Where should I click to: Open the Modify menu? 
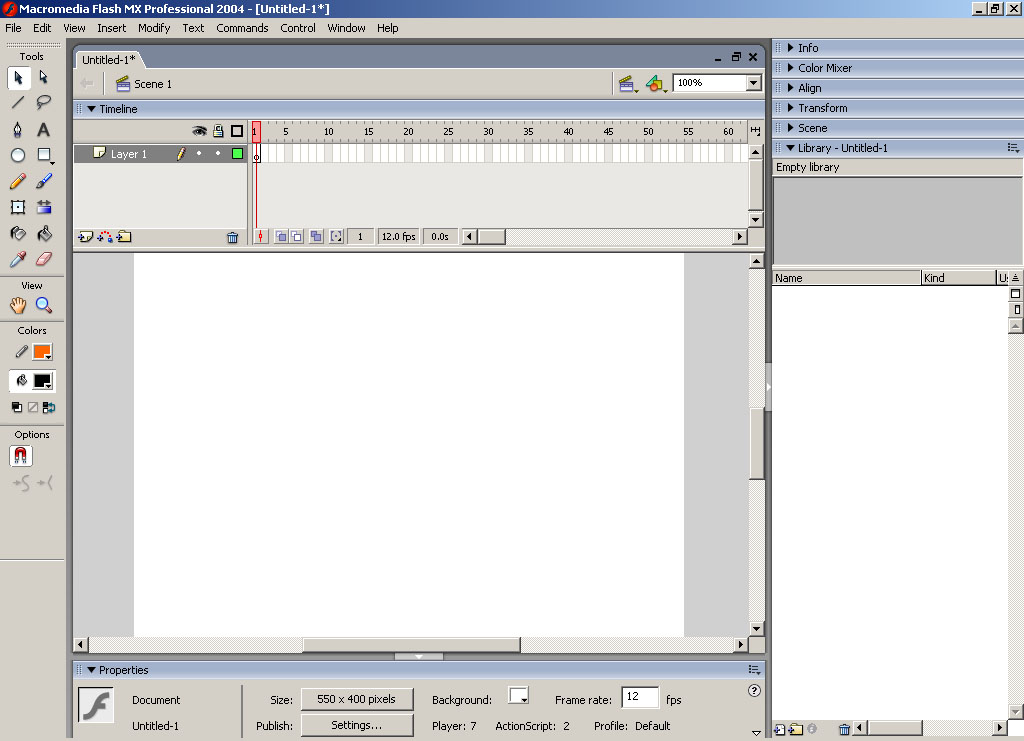coord(154,28)
